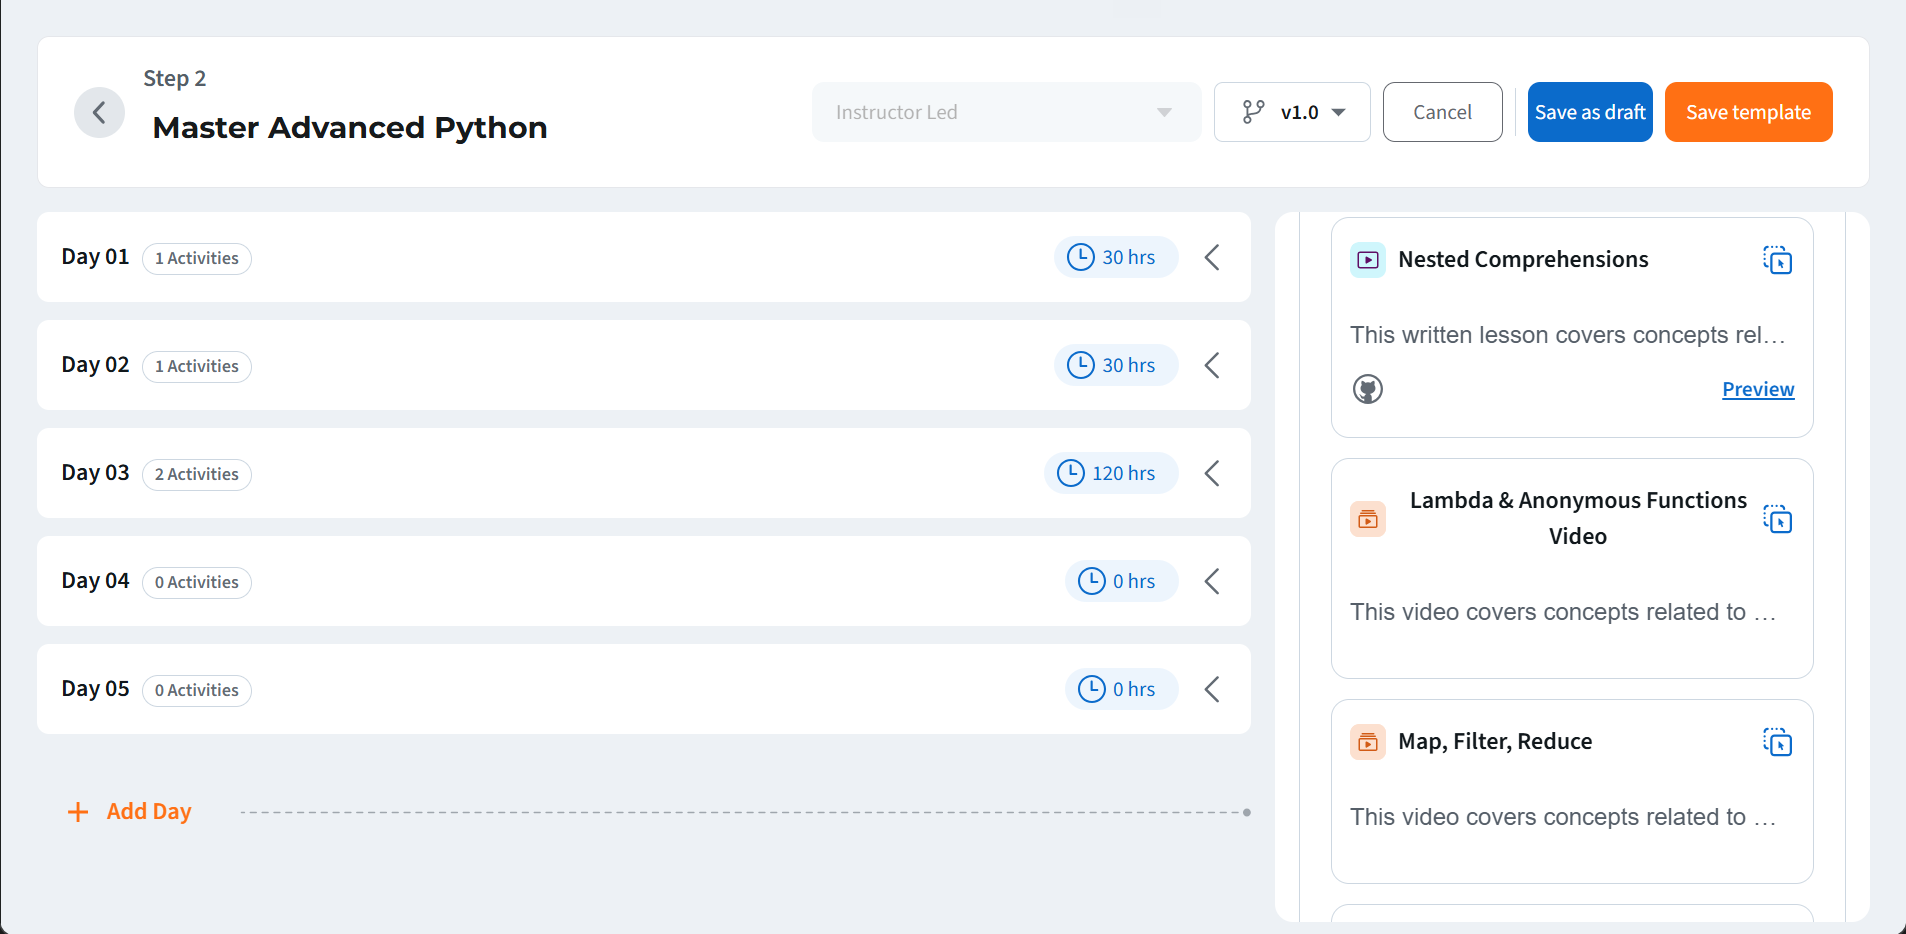This screenshot has height=934, width=1906.
Task: Open the Preview link for Nested Comprehensions
Action: pyautogui.click(x=1757, y=389)
